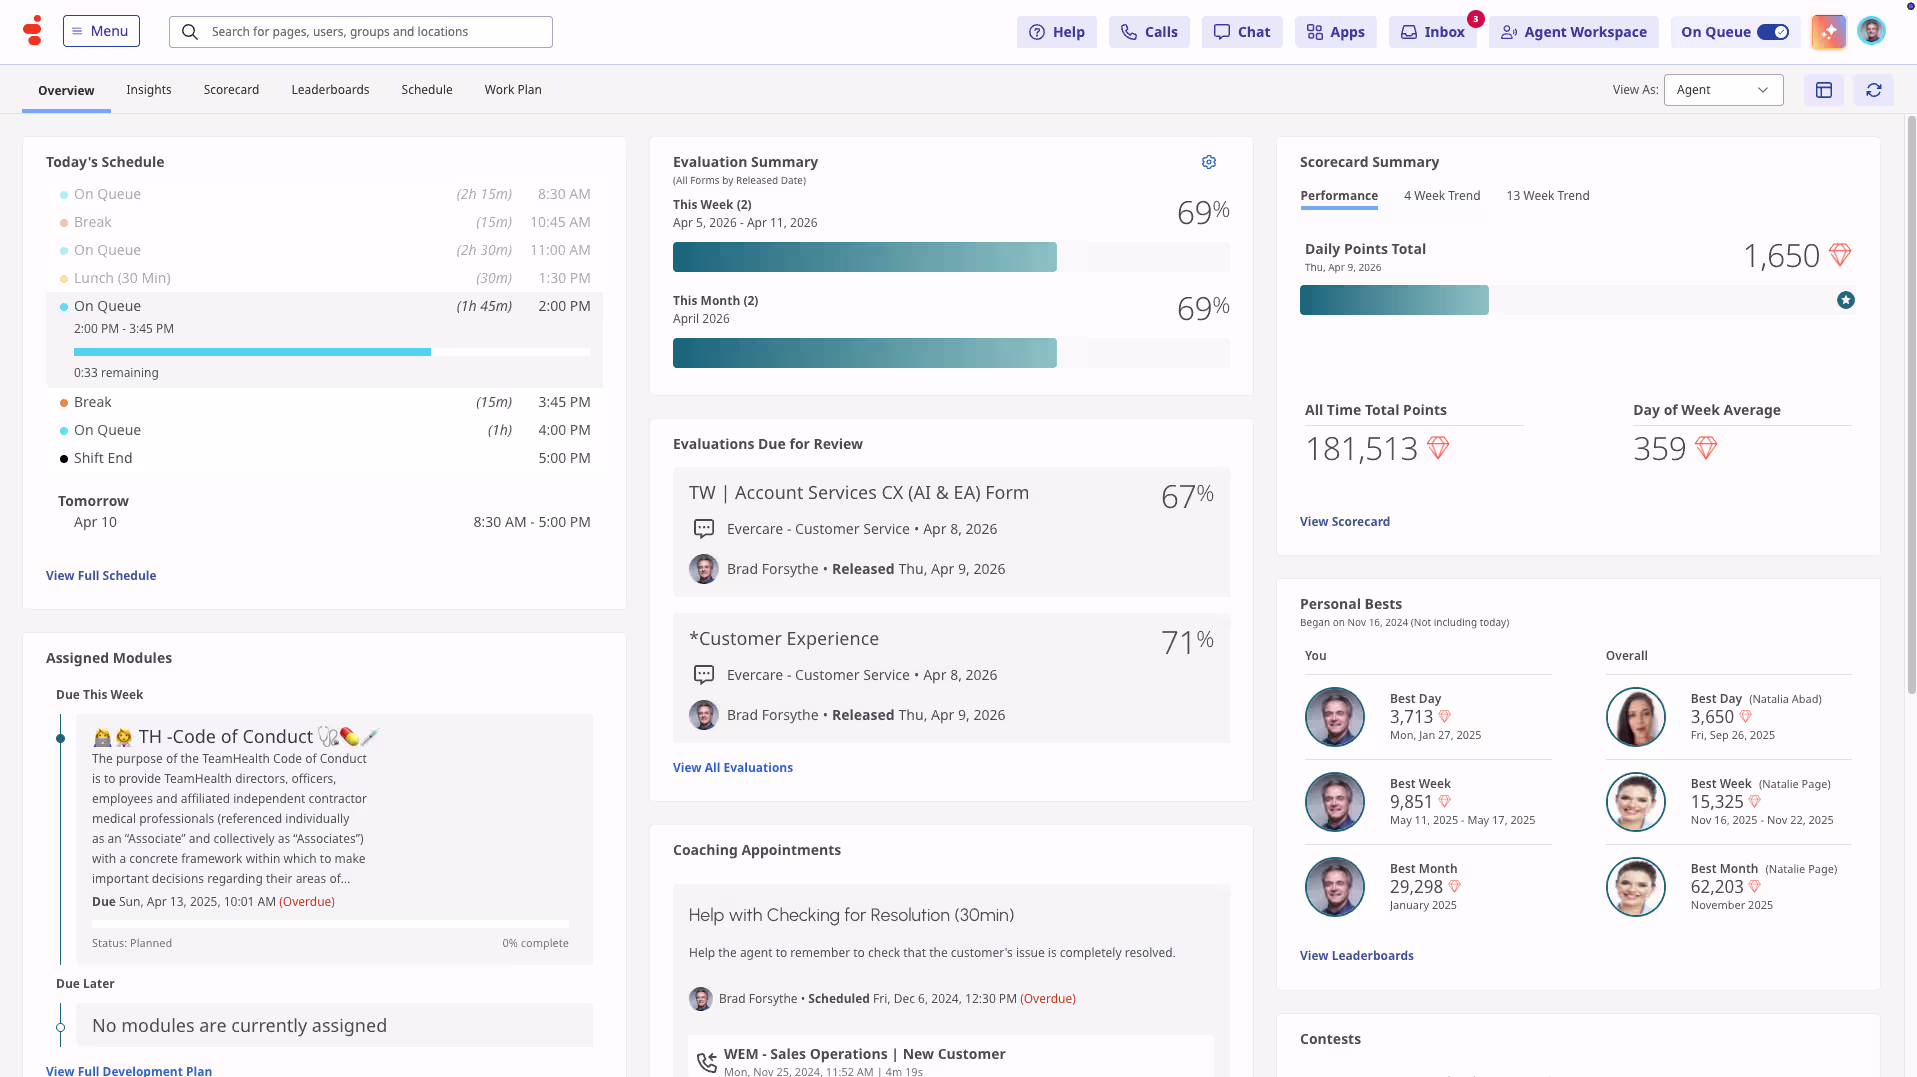This screenshot has height=1077, width=1917.
Task: Select the Performance scorecard tab
Action: 1339,196
